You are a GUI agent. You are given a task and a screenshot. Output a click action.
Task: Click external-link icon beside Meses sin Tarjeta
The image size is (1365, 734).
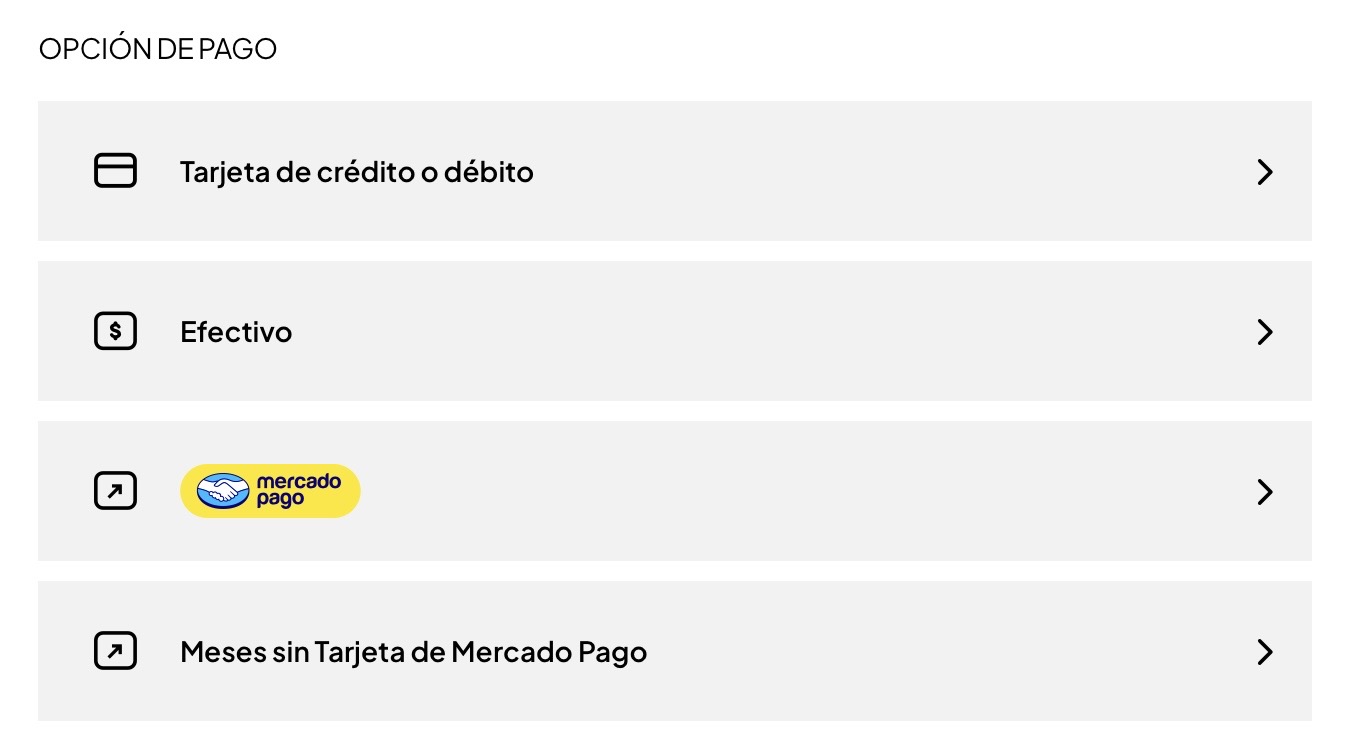[115, 651]
